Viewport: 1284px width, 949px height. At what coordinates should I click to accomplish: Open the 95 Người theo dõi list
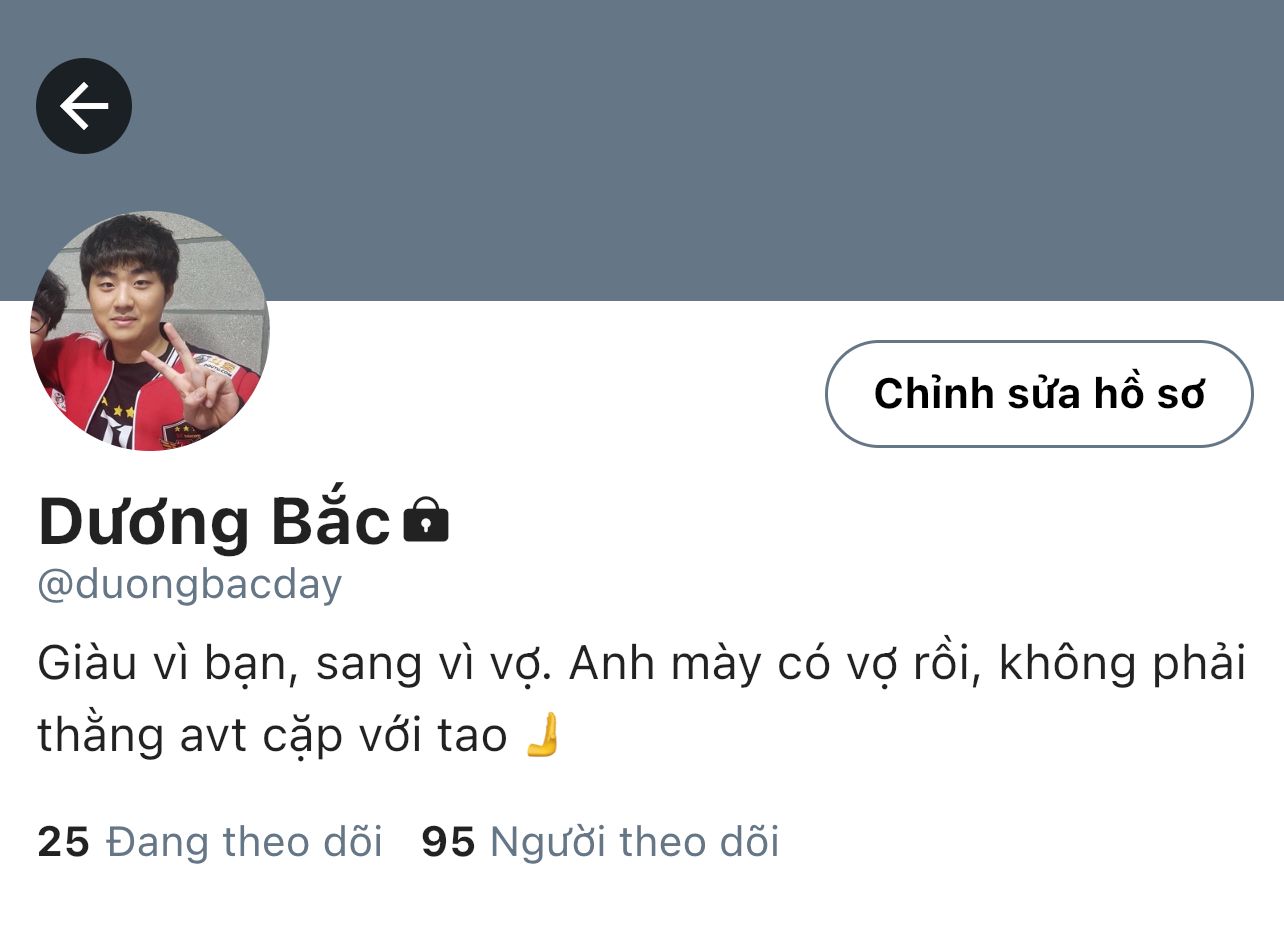[600, 842]
